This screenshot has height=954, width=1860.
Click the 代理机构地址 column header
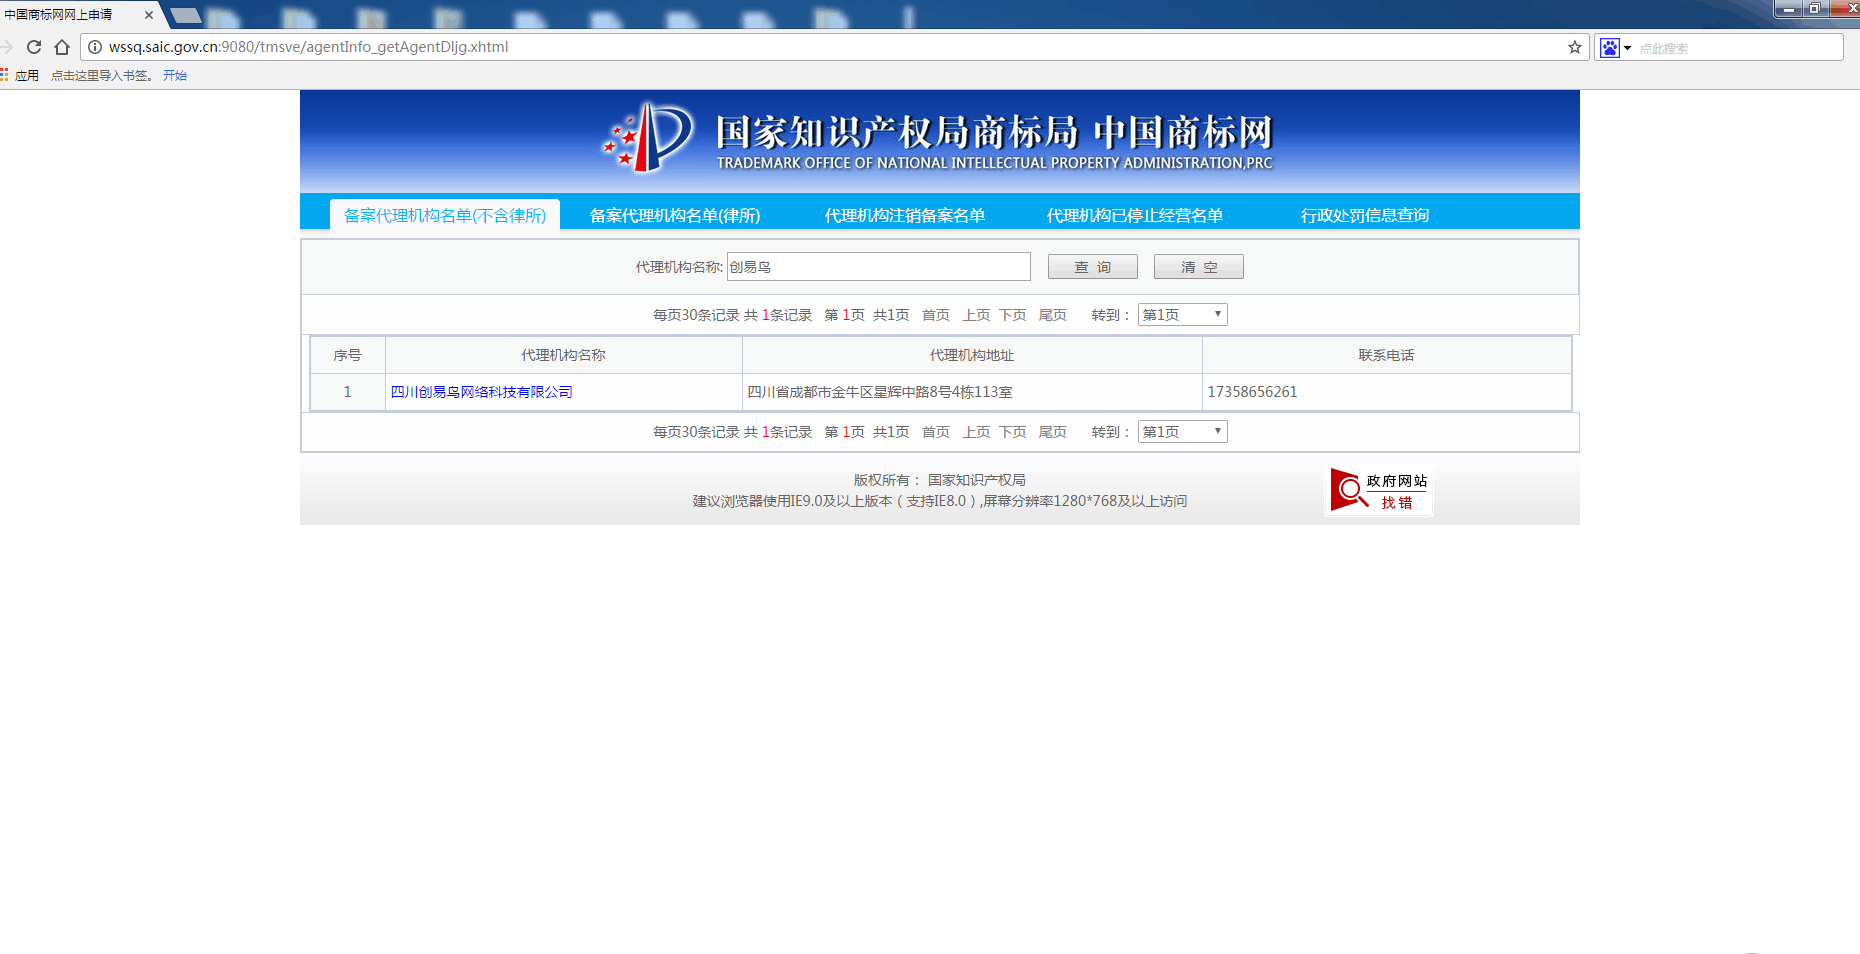pos(972,355)
